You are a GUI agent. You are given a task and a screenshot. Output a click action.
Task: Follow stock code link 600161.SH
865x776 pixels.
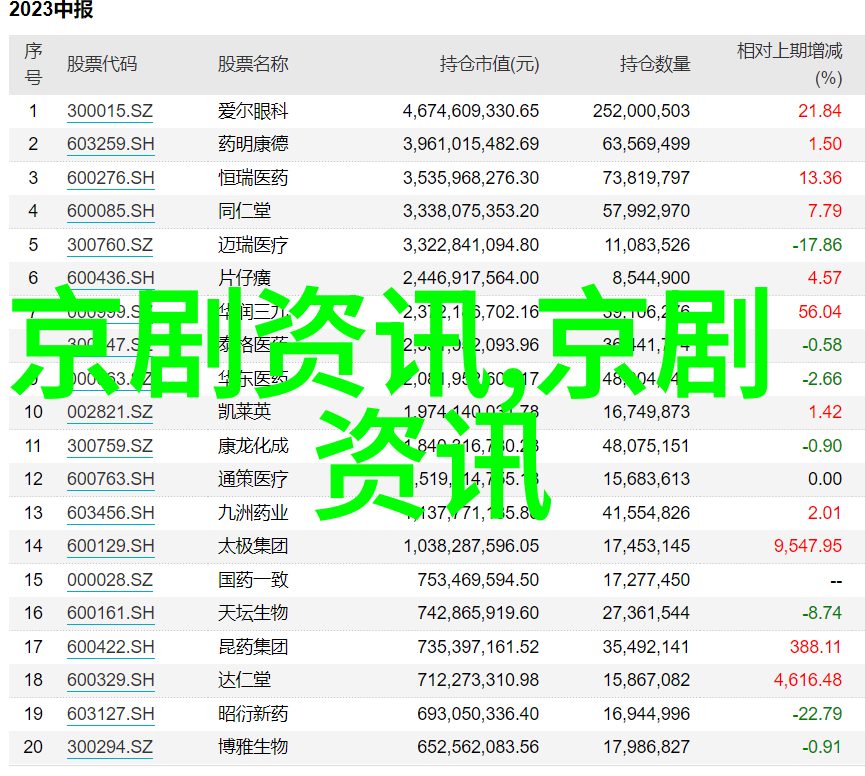[x=110, y=613]
